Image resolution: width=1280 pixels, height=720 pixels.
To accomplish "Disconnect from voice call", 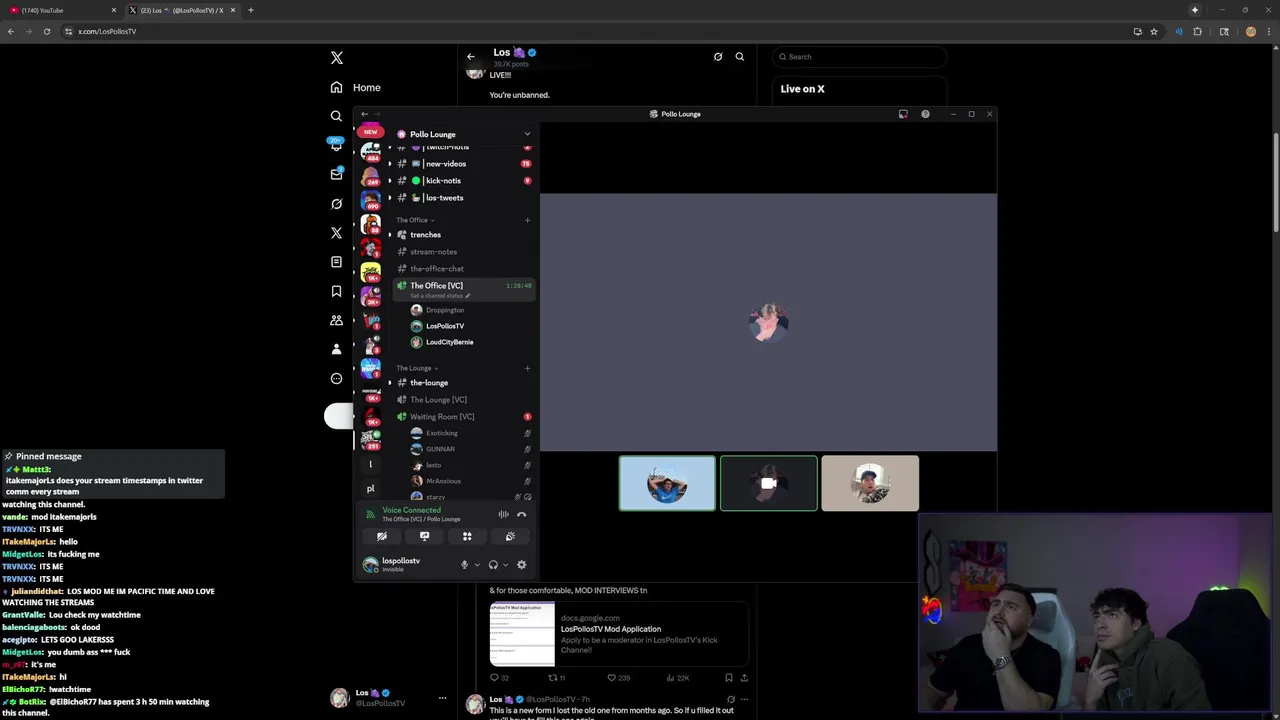I will tap(521, 514).
